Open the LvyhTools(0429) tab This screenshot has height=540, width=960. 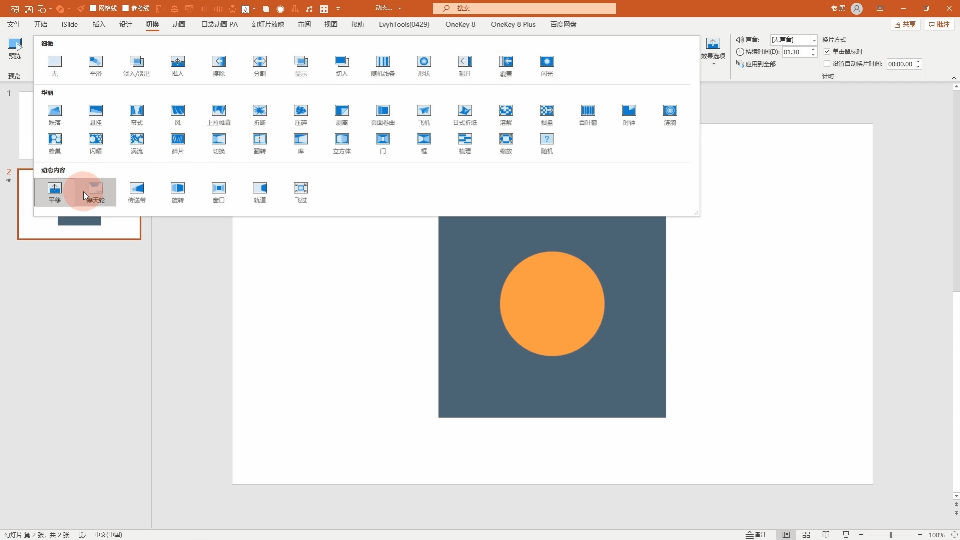click(x=404, y=24)
